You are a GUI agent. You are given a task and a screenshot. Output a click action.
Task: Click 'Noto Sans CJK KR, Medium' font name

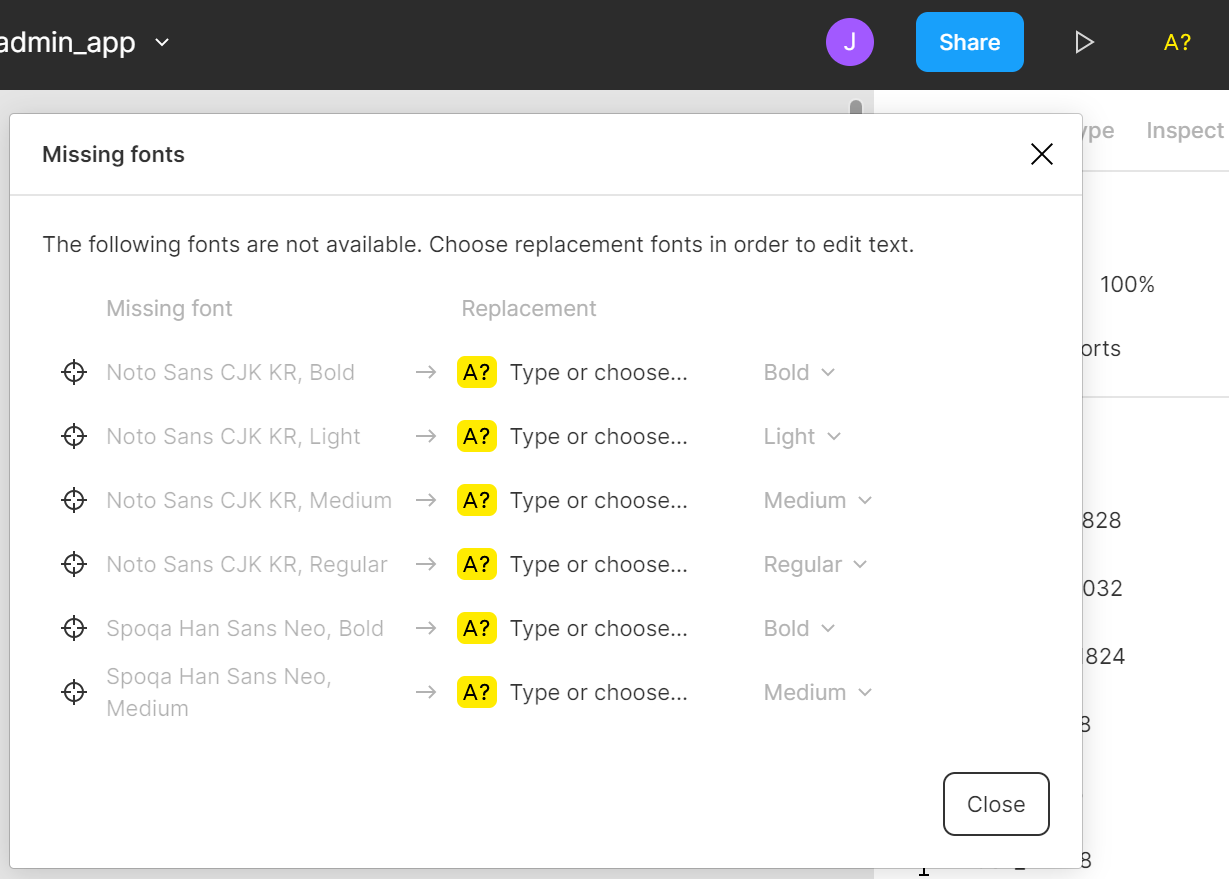tap(249, 500)
